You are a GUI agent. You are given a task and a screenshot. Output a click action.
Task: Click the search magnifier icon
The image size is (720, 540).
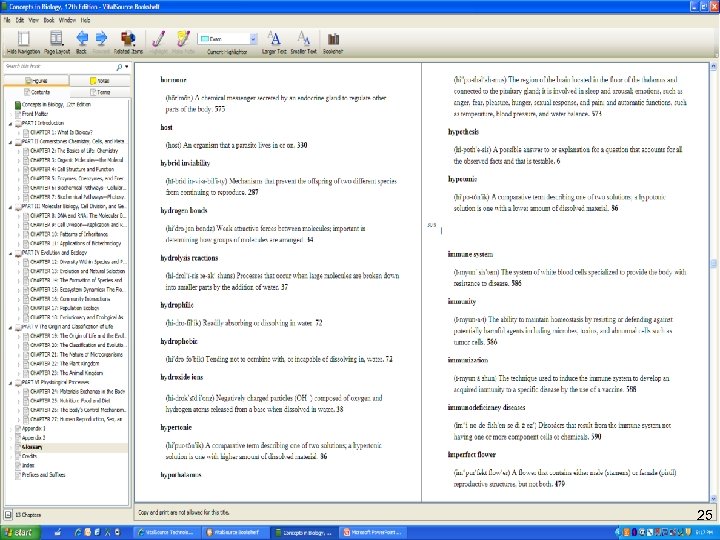point(119,67)
